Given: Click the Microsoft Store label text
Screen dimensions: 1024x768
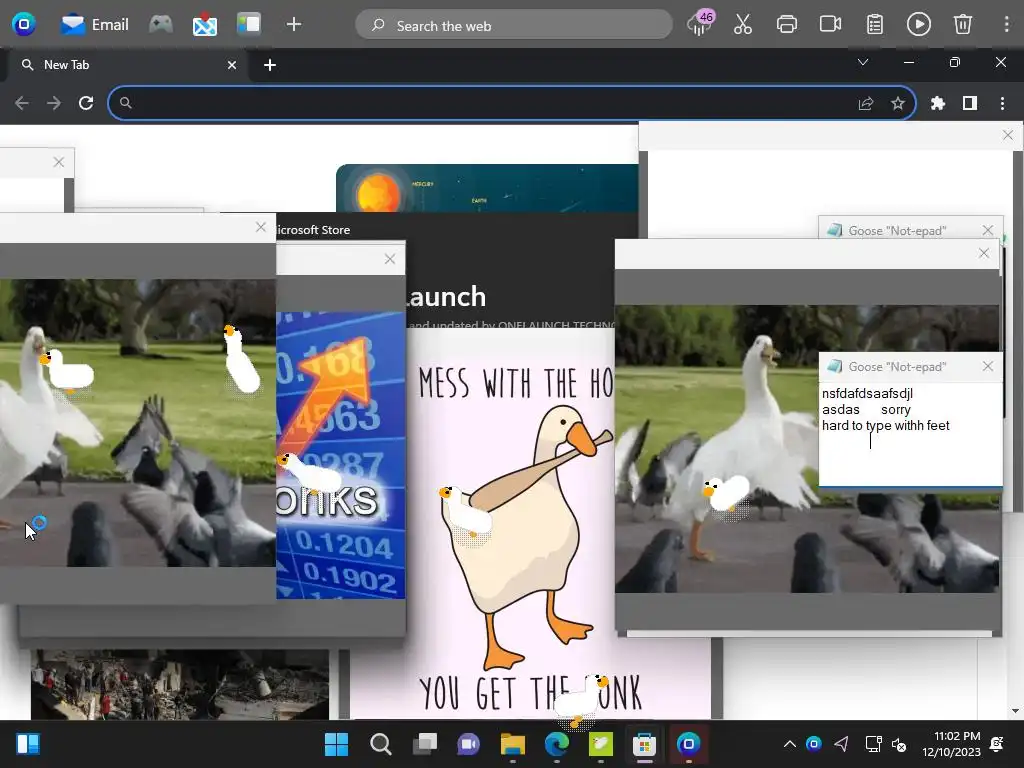Looking at the screenshot, I should coord(313,230).
